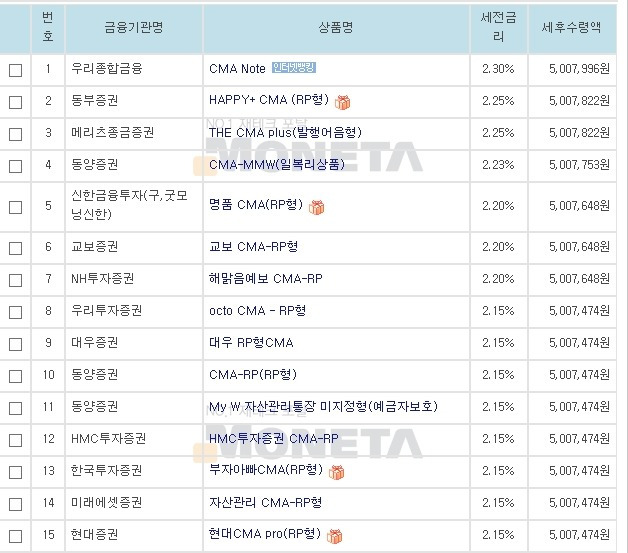Open My W 자산관리통장 미지정형 product

coord(323,407)
